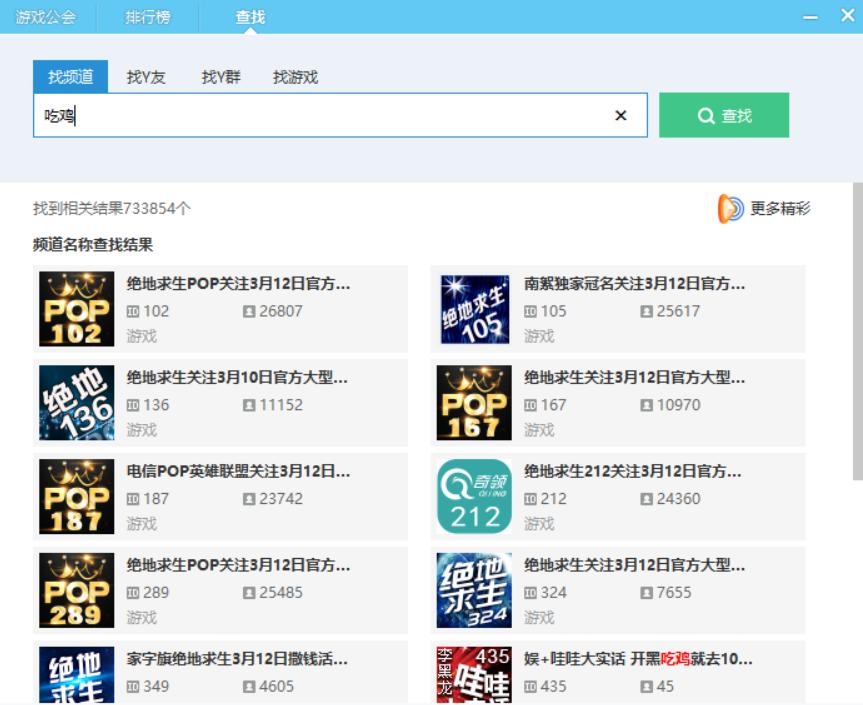This screenshot has height=705, width=863.
Task: Click the POP 102 channel icon
Action: pyautogui.click(x=76, y=309)
